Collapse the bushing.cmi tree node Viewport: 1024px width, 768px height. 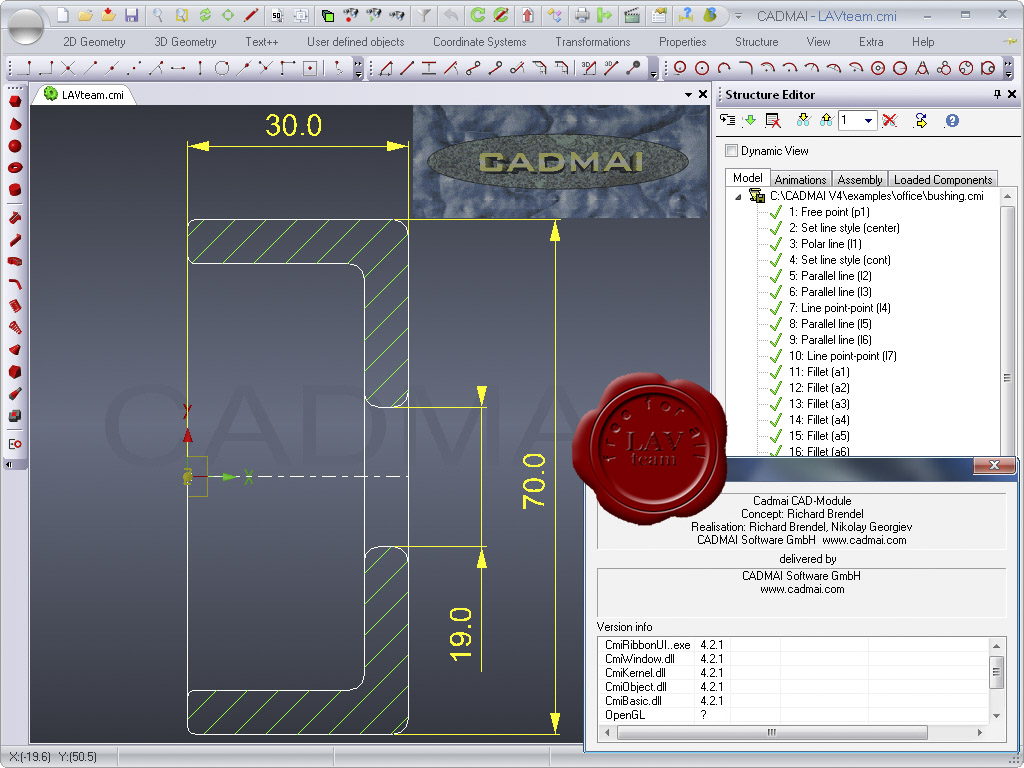(x=738, y=197)
